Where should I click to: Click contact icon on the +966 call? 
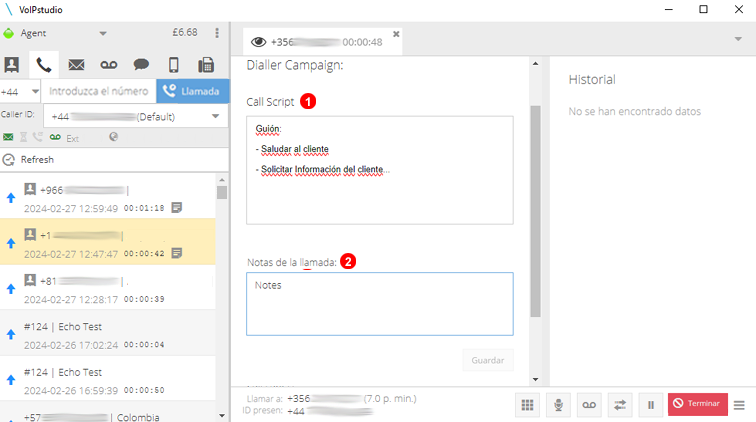30,189
